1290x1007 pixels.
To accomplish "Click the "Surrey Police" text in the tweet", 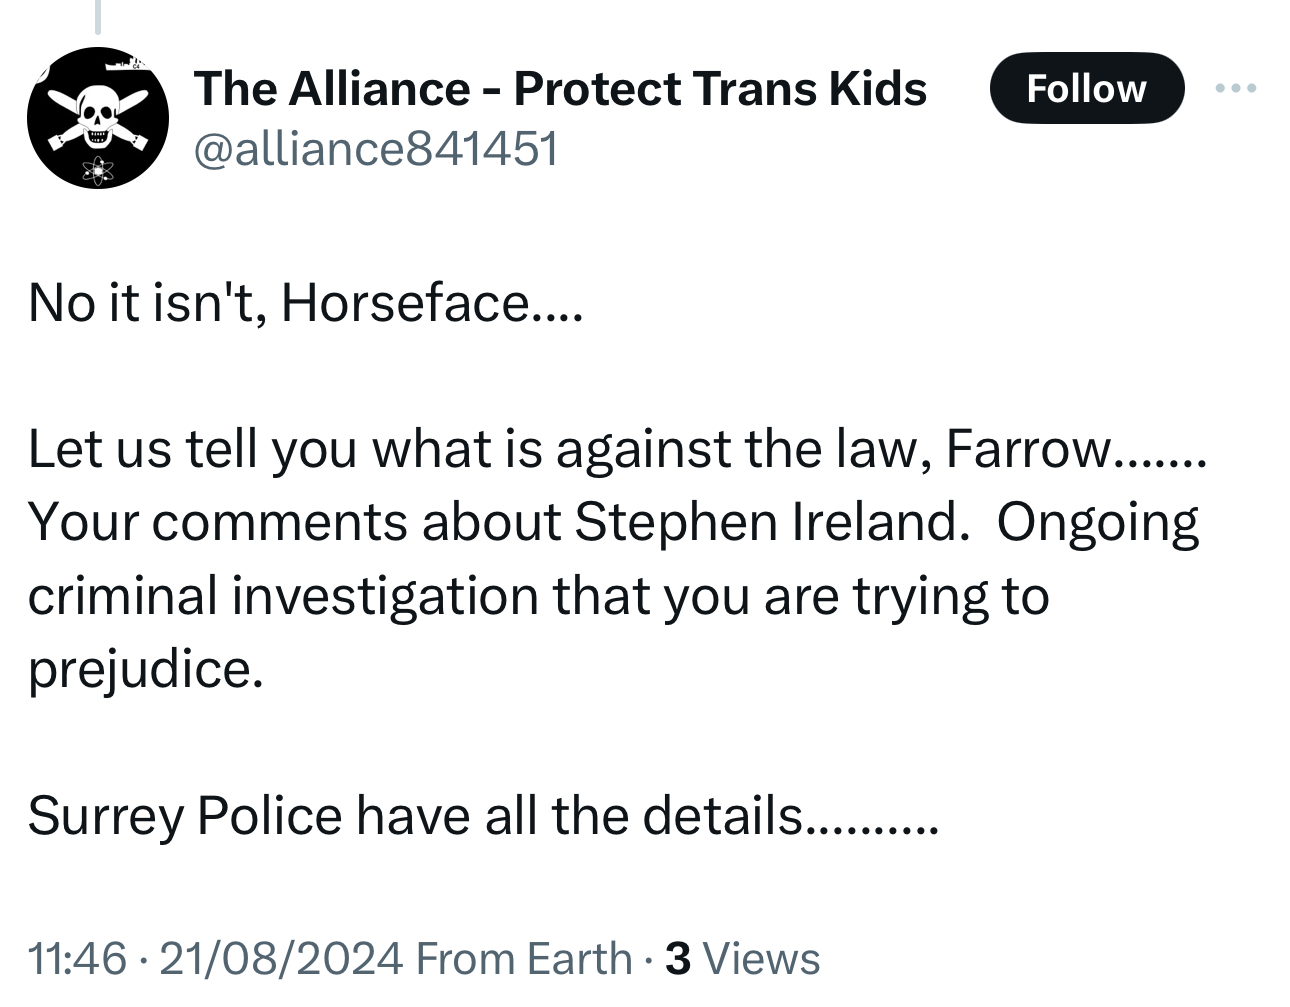I will (x=185, y=815).
